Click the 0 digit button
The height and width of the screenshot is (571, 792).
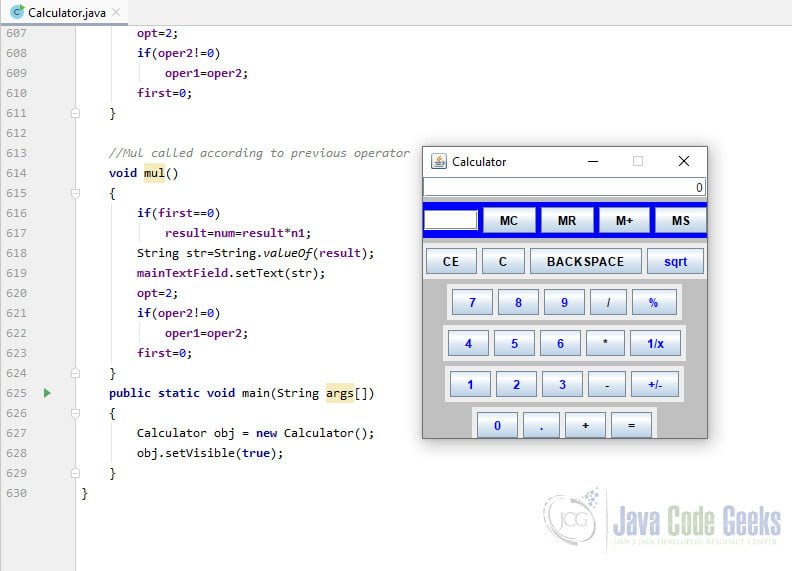click(498, 425)
